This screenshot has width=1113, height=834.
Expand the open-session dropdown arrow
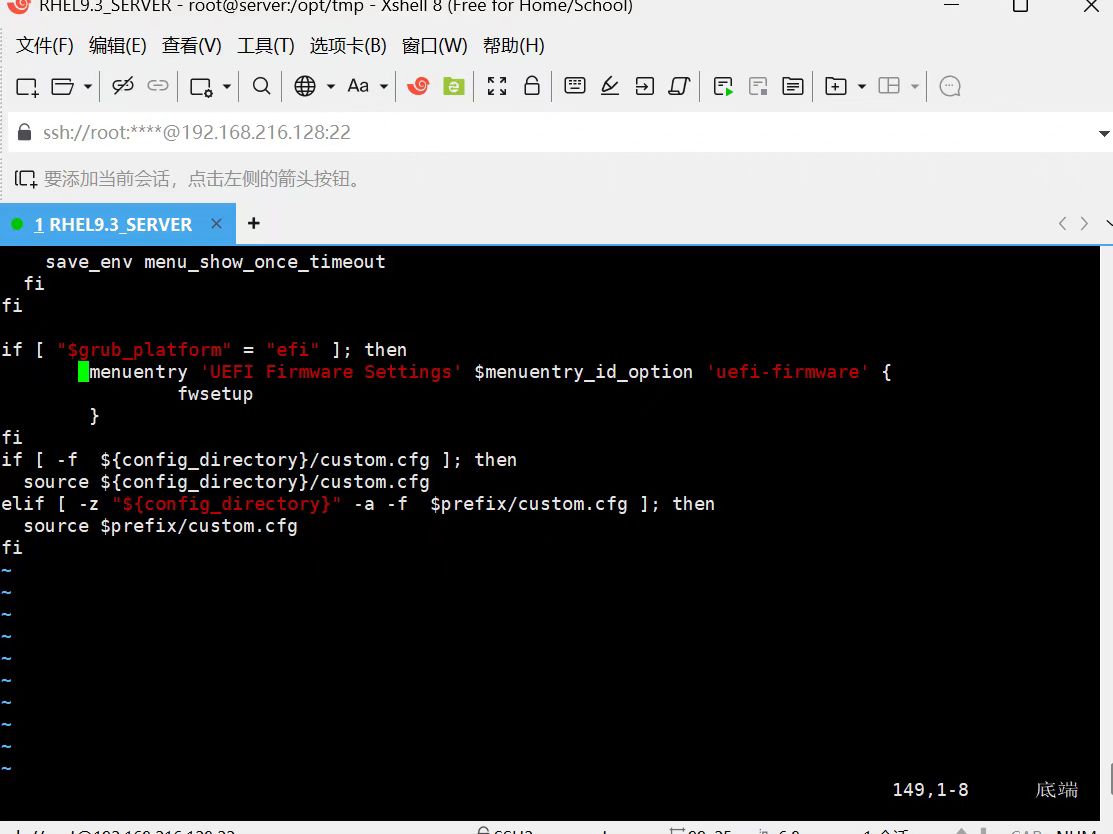pos(88,86)
